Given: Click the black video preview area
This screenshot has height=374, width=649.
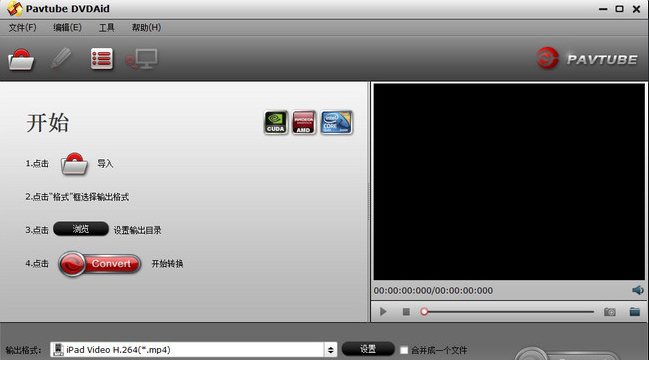Looking at the screenshot, I should pos(509,182).
